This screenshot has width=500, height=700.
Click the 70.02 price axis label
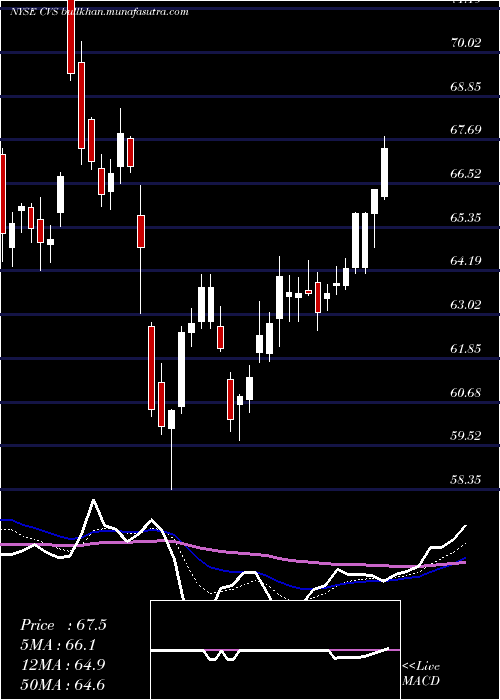point(466,43)
